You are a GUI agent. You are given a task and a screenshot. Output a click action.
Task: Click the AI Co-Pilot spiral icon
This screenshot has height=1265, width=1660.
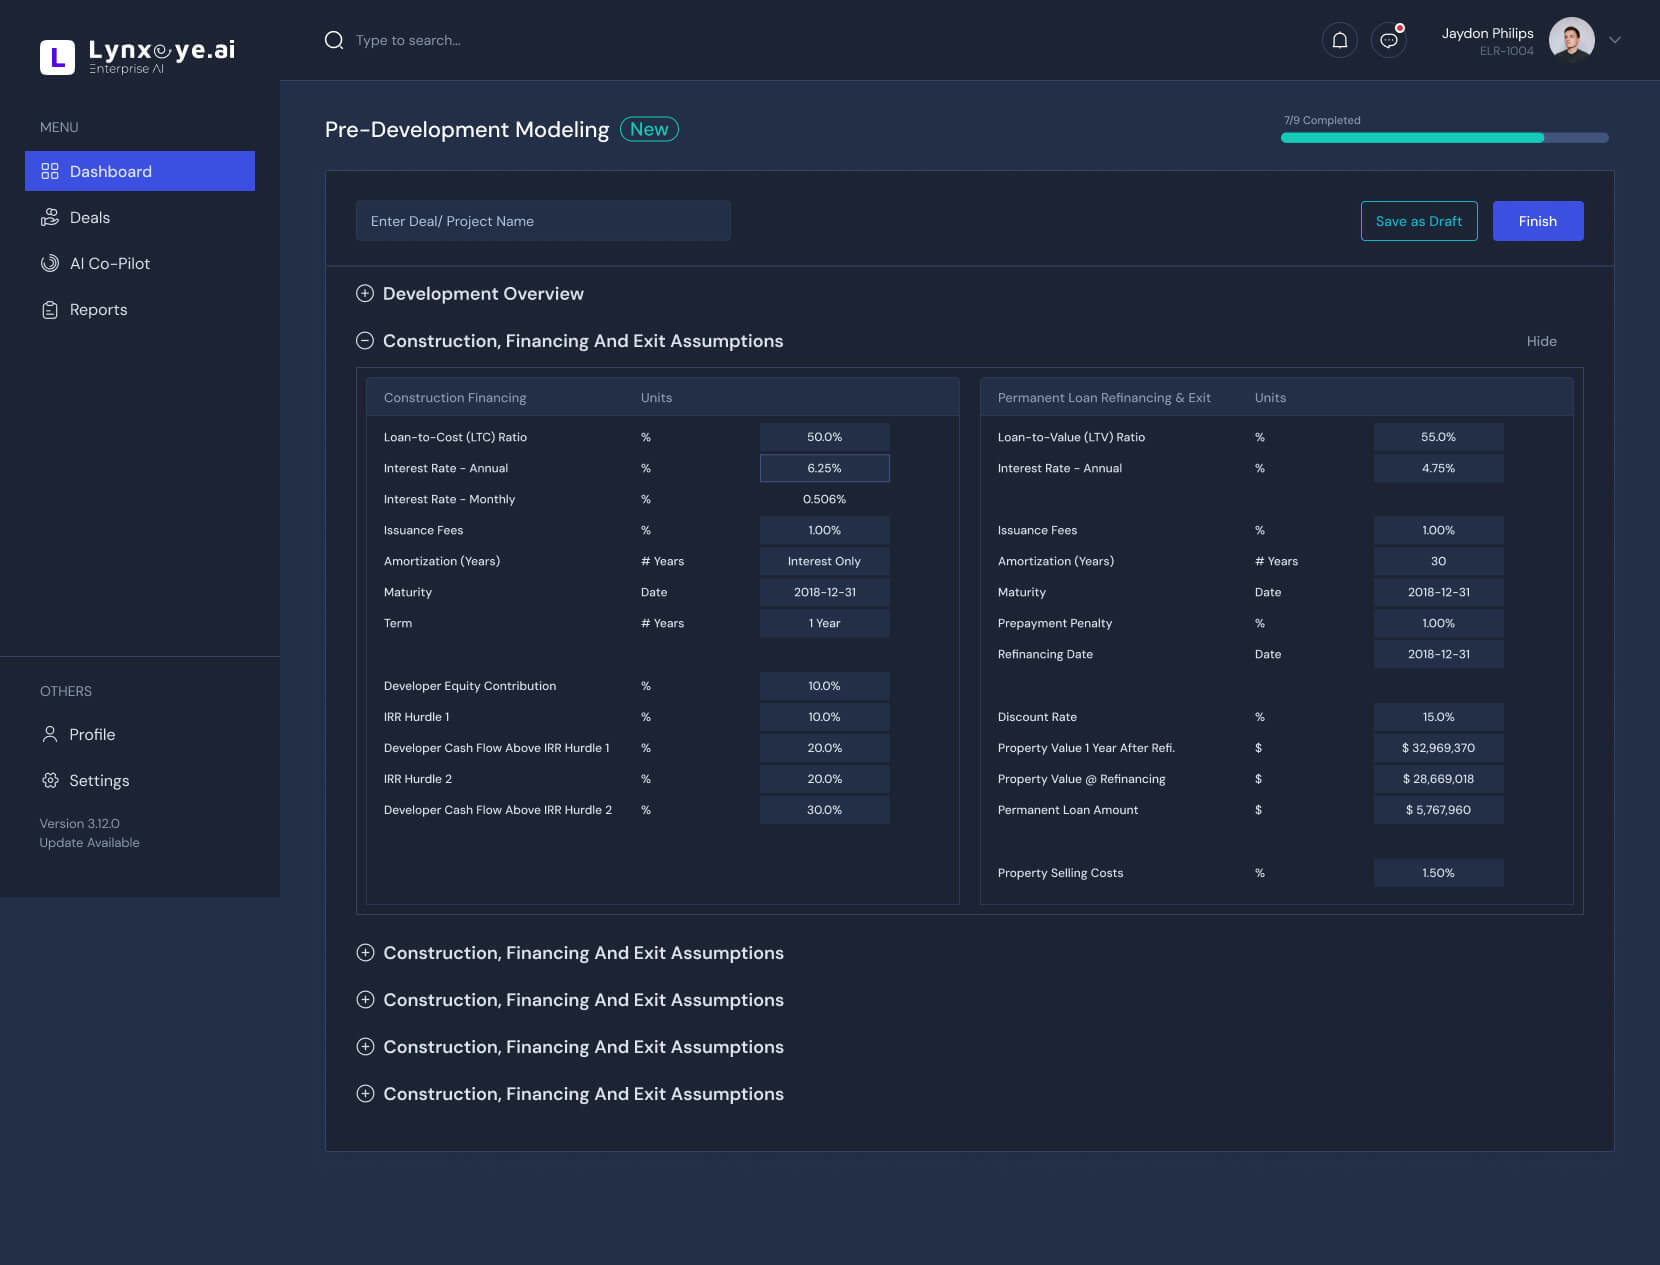pyautogui.click(x=50, y=264)
